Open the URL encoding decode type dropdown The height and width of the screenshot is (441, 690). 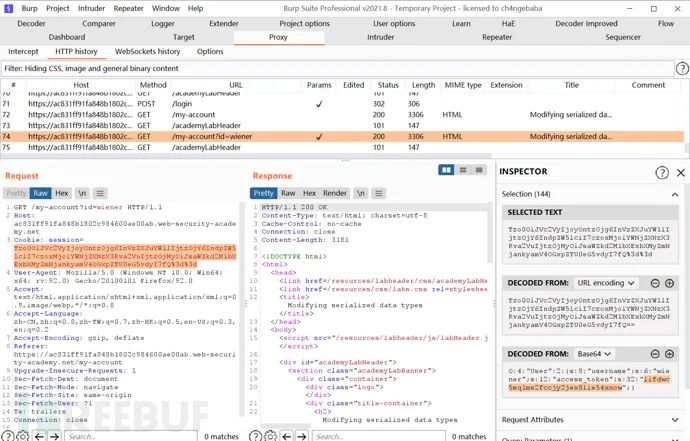point(606,283)
